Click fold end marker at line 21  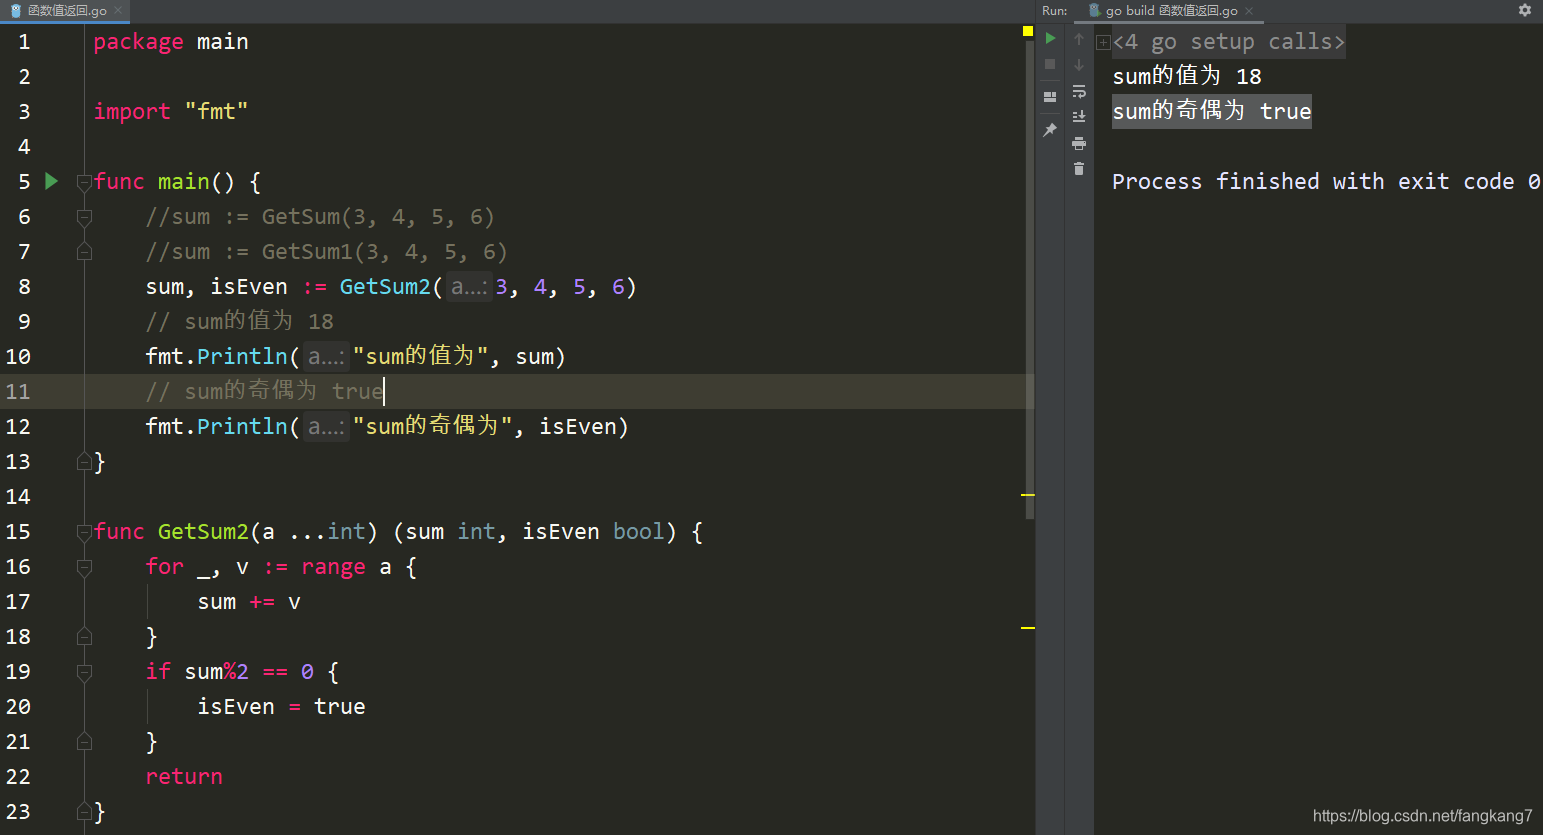click(84, 742)
